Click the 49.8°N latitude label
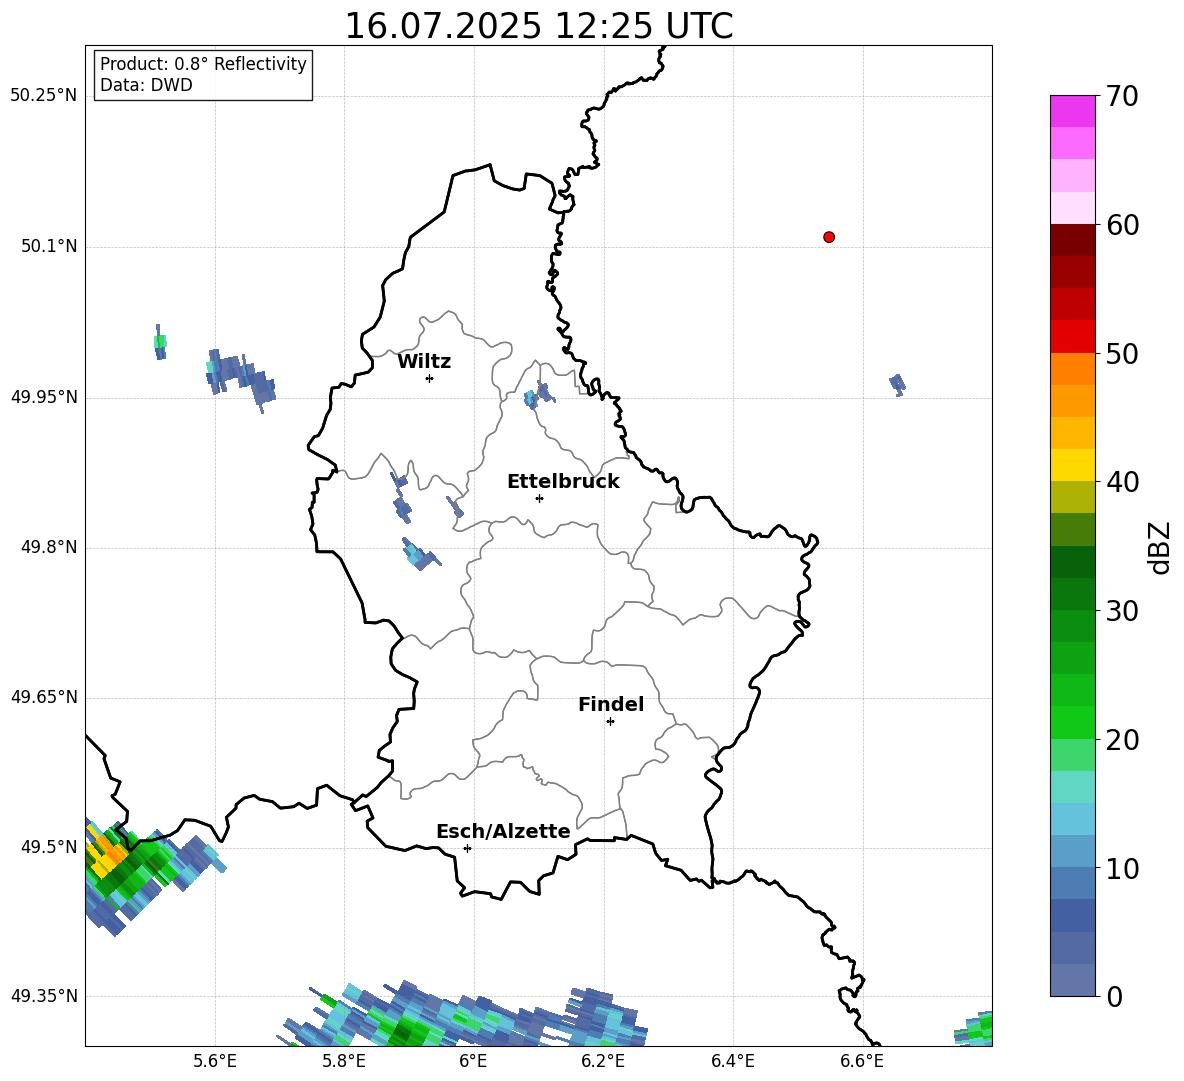This screenshot has height=1081, width=1184. click(x=48, y=547)
